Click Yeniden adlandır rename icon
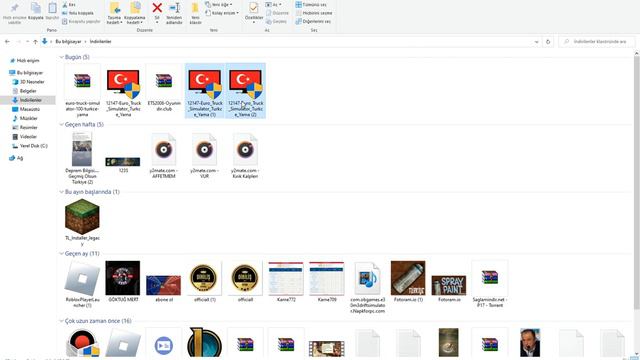The height and width of the screenshot is (360, 640). (x=174, y=13)
